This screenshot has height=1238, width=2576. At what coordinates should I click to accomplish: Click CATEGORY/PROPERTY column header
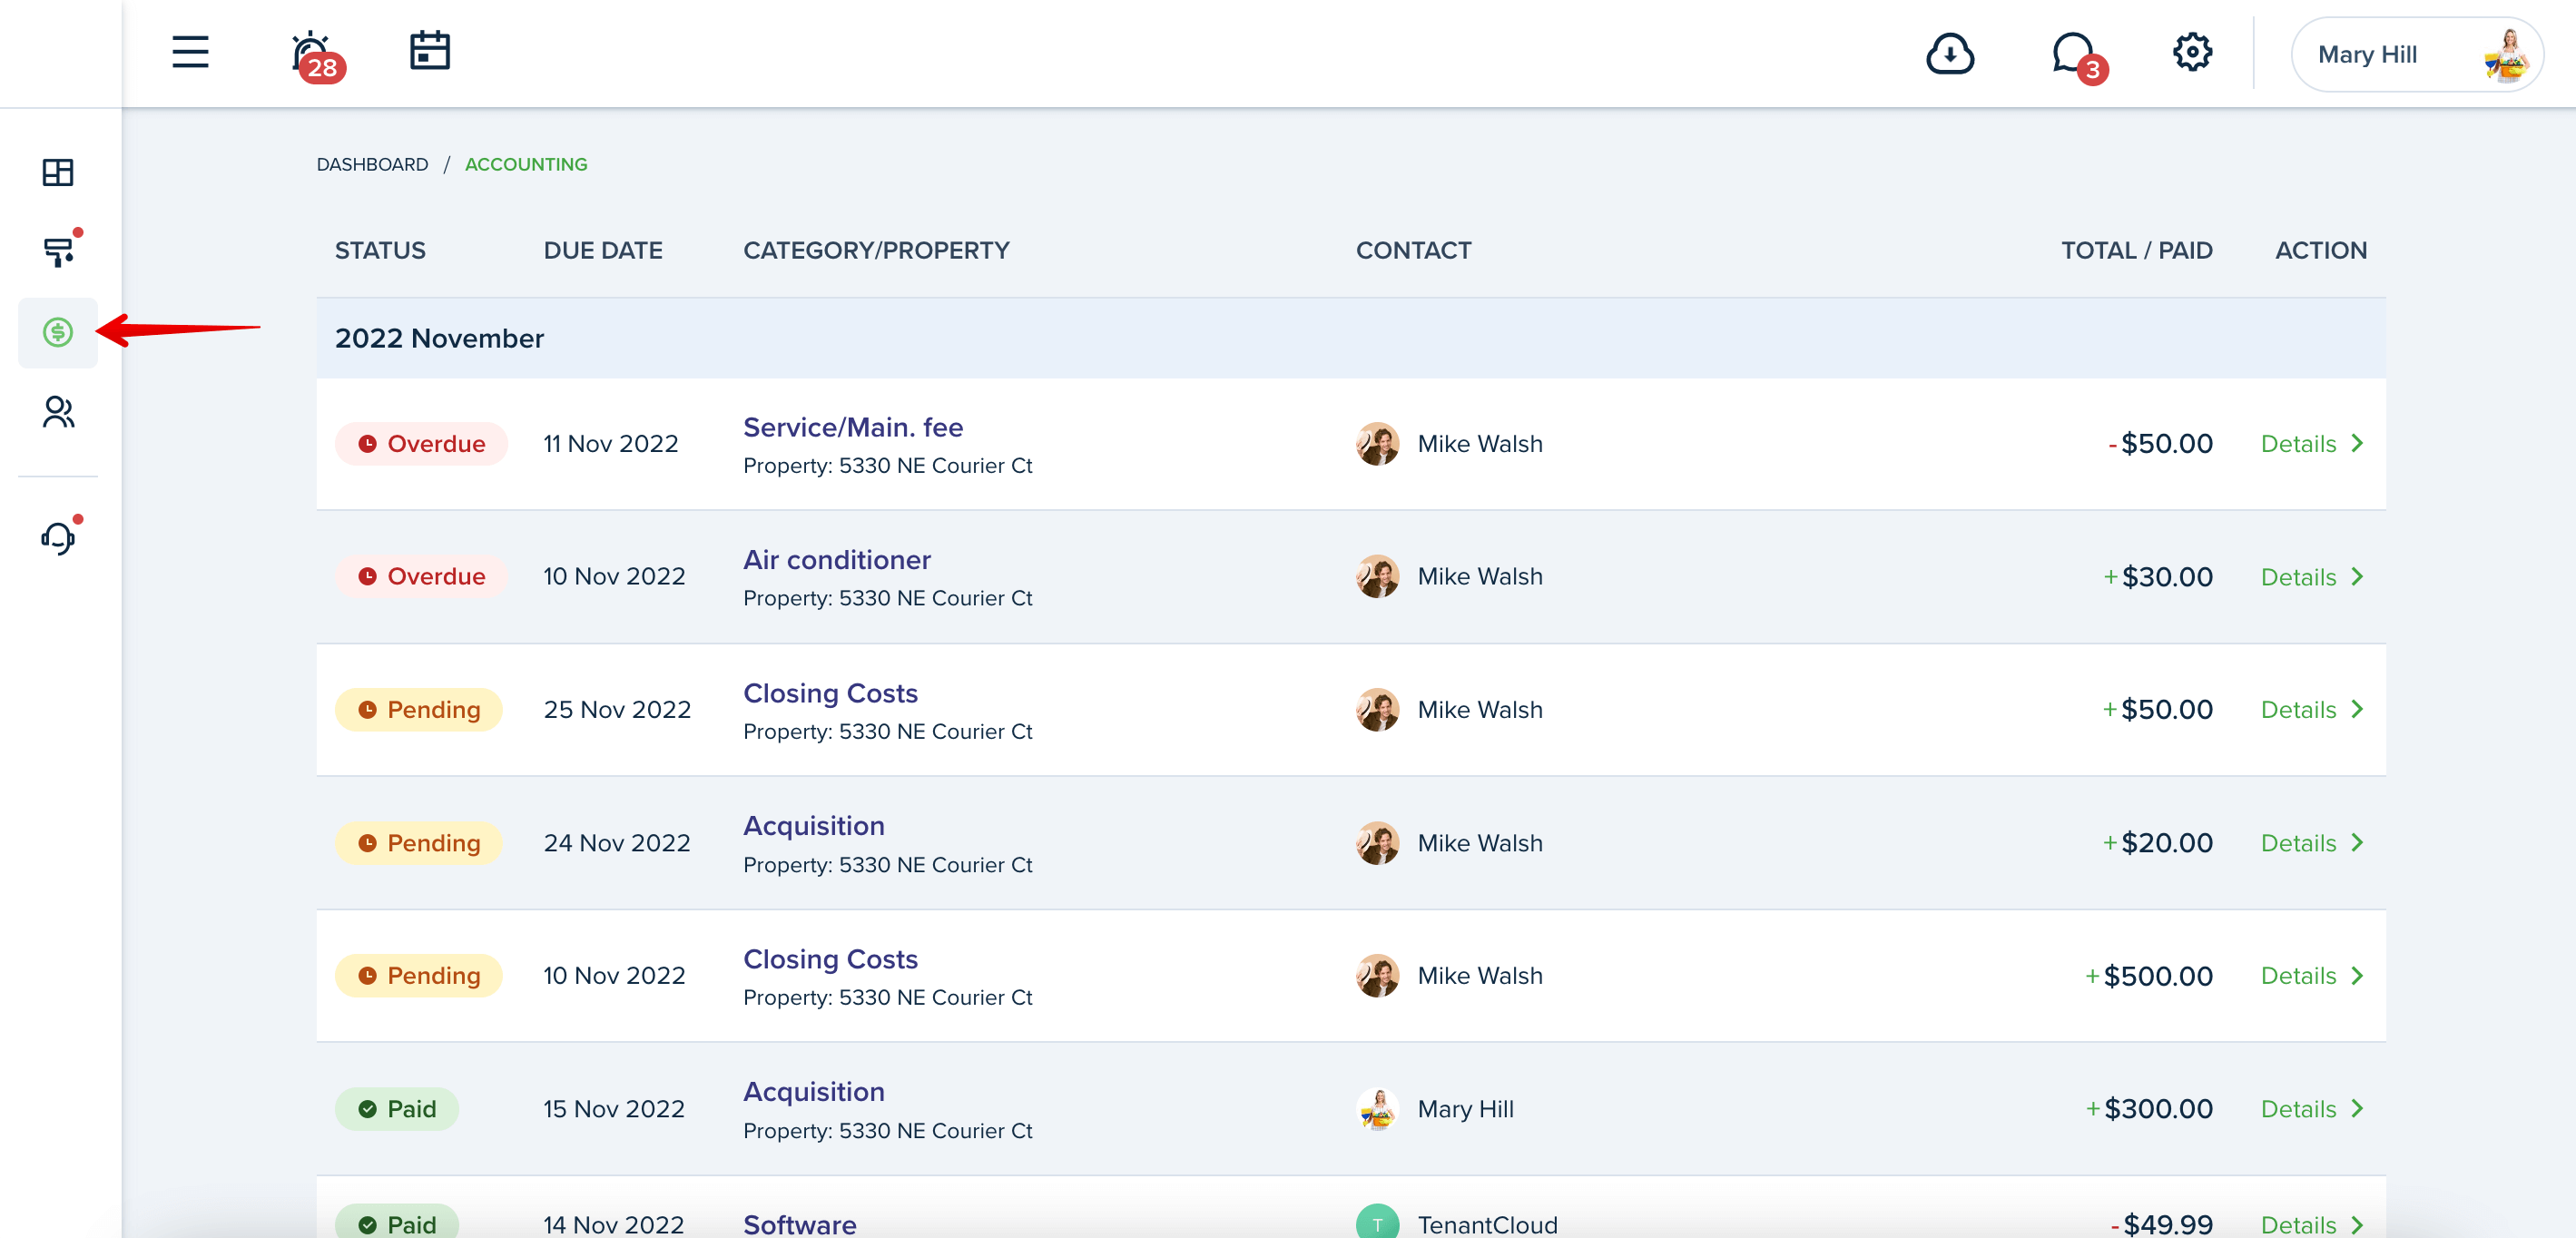click(876, 250)
